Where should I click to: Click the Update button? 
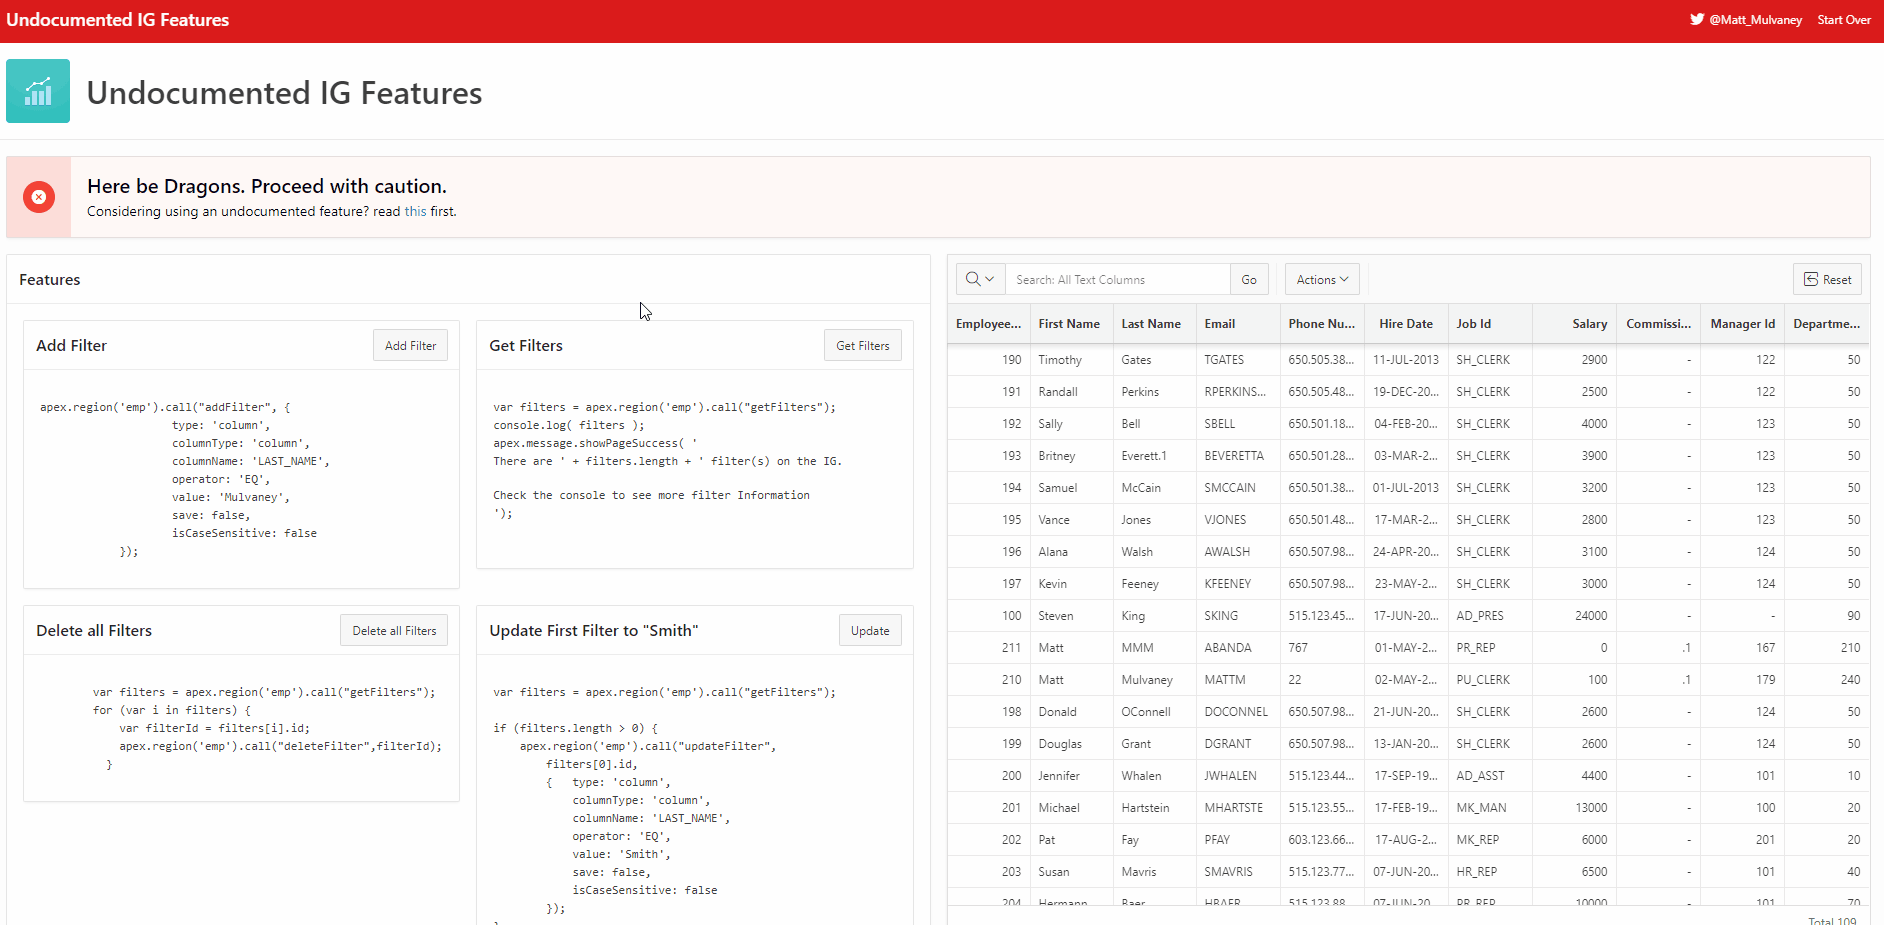(870, 630)
